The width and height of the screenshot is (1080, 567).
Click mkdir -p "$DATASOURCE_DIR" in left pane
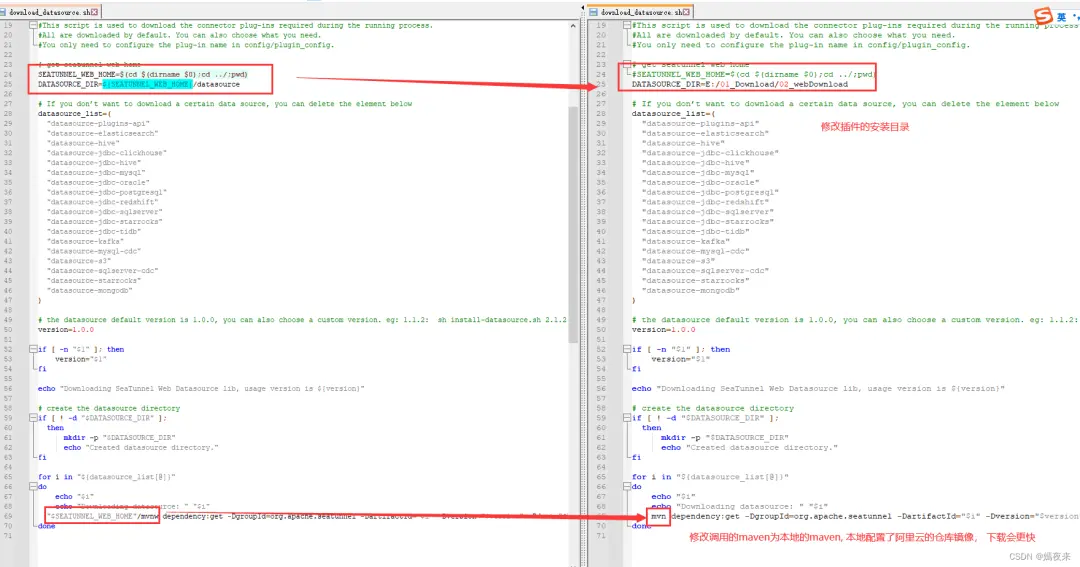pos(120,437)
